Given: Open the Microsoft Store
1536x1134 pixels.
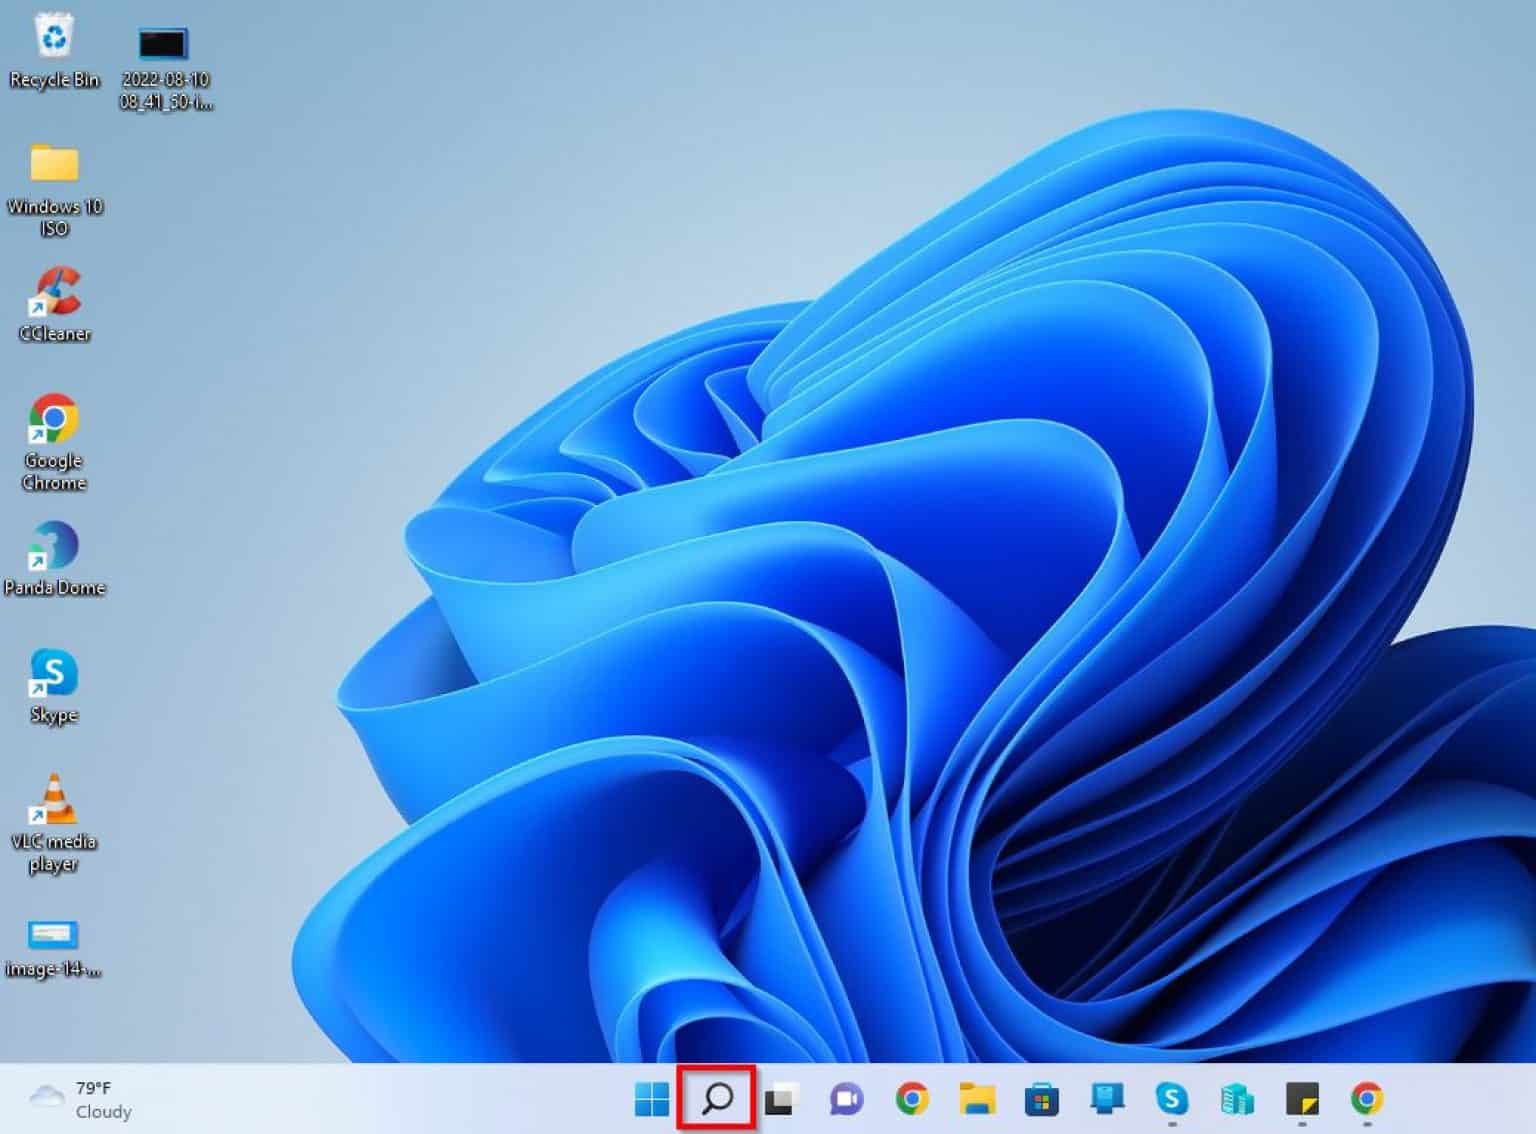Looking at the screenshot, I should (x=1040, y=1100).
